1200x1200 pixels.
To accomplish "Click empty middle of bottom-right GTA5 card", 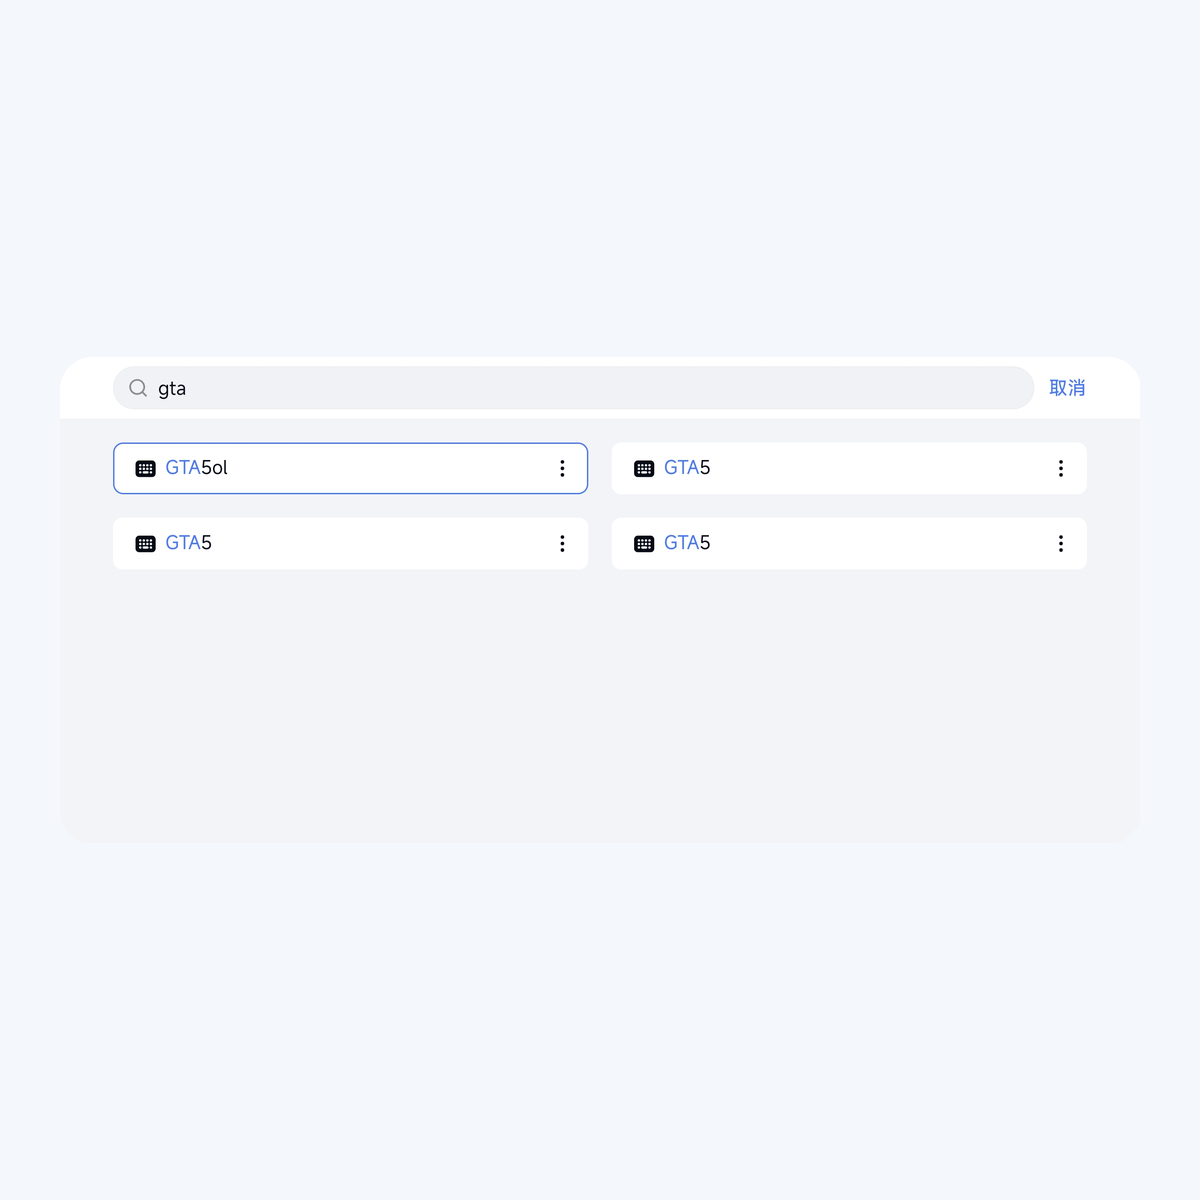I will (x=880, y=543).
